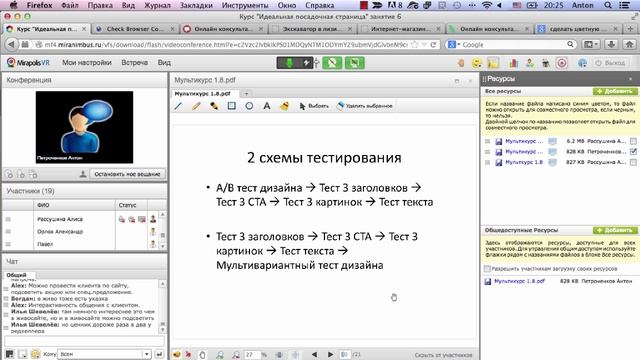Select participant 'Орлов Александр' row

point(80,231)
